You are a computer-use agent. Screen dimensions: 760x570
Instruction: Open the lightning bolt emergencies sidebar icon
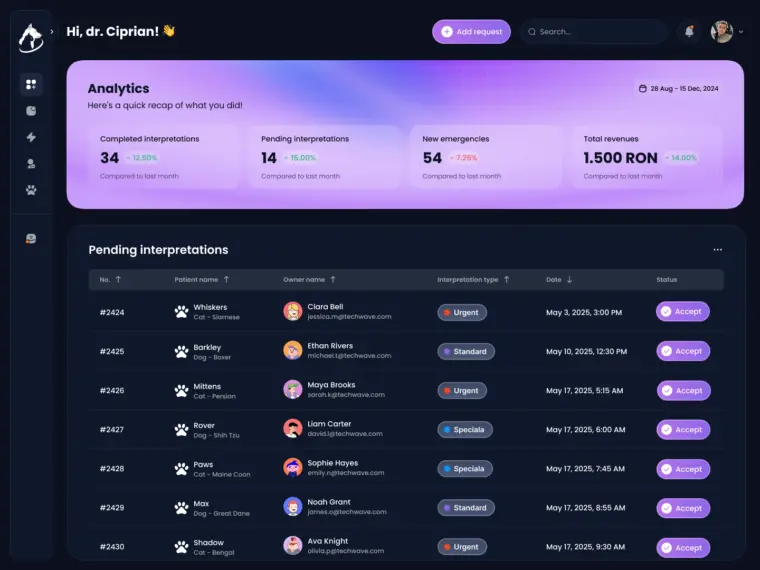point(31,137)
